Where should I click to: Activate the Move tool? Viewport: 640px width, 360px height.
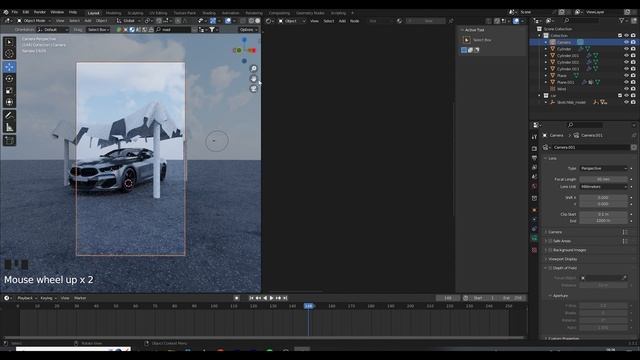click(9, 67)
